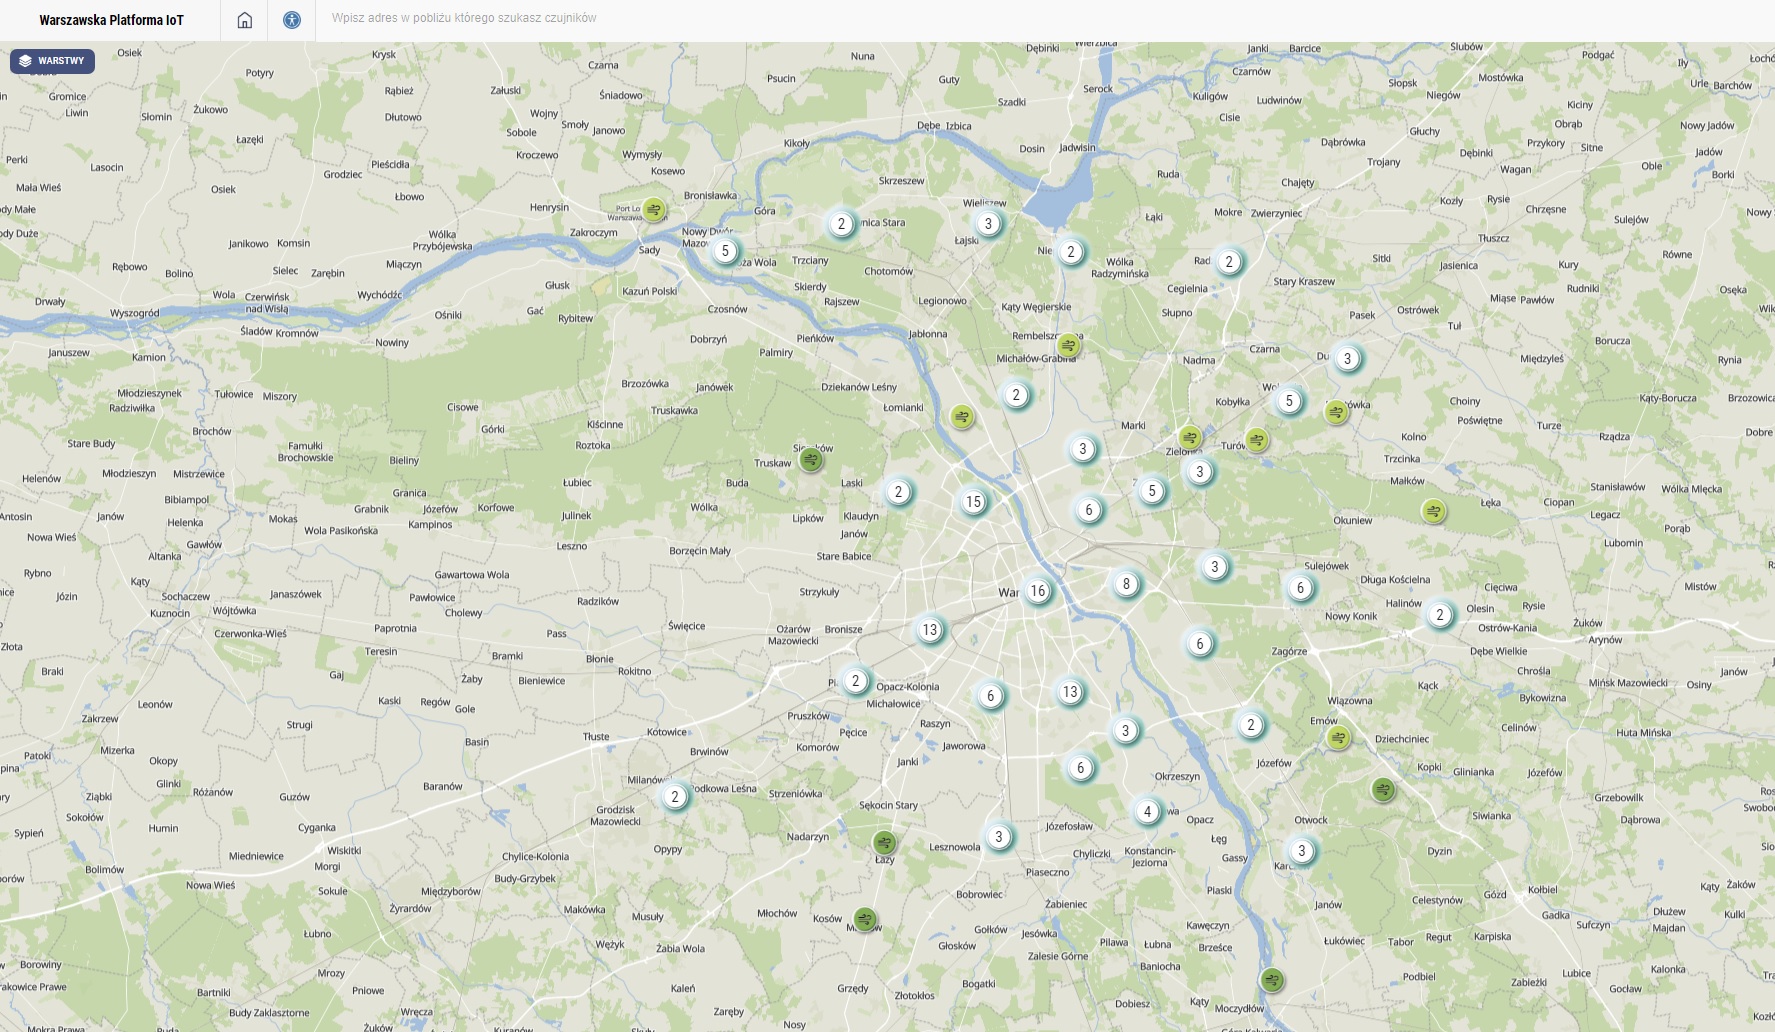
Task: Open the accessibility options icon
Action: click(292, 20)
